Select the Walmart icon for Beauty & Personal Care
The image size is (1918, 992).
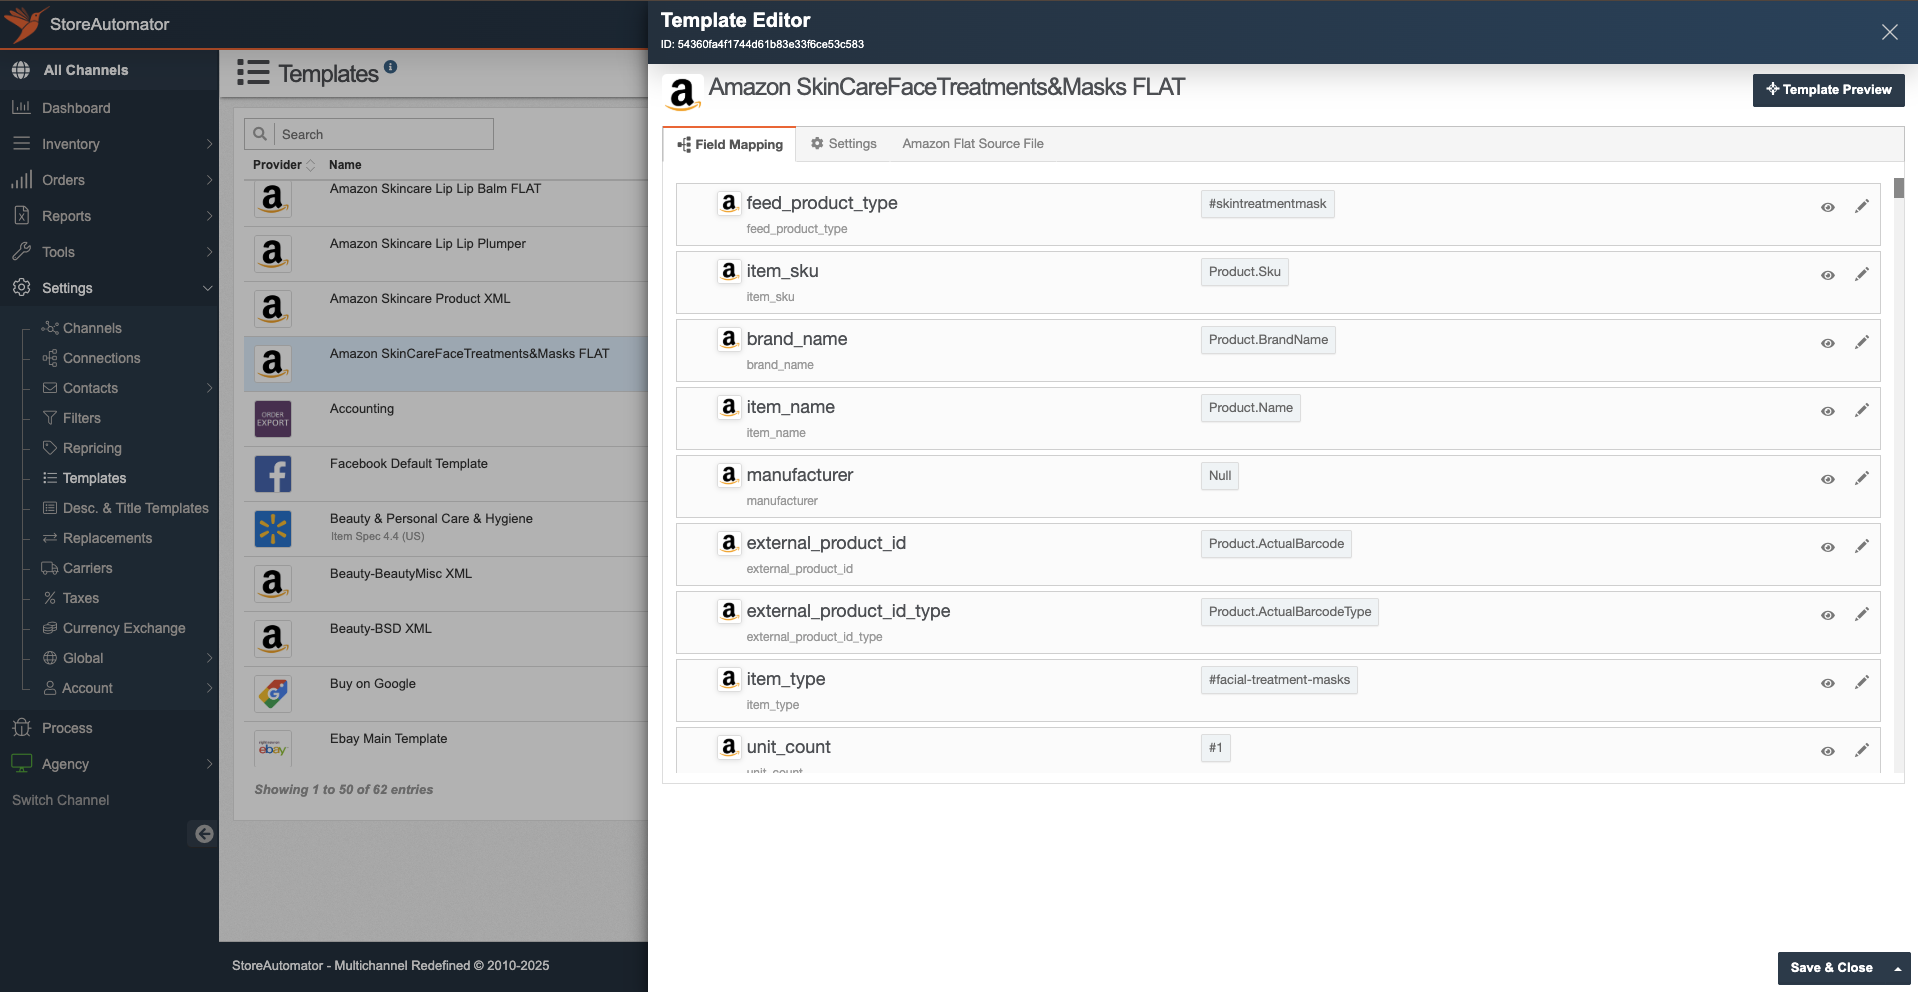(x=272, y=528)
